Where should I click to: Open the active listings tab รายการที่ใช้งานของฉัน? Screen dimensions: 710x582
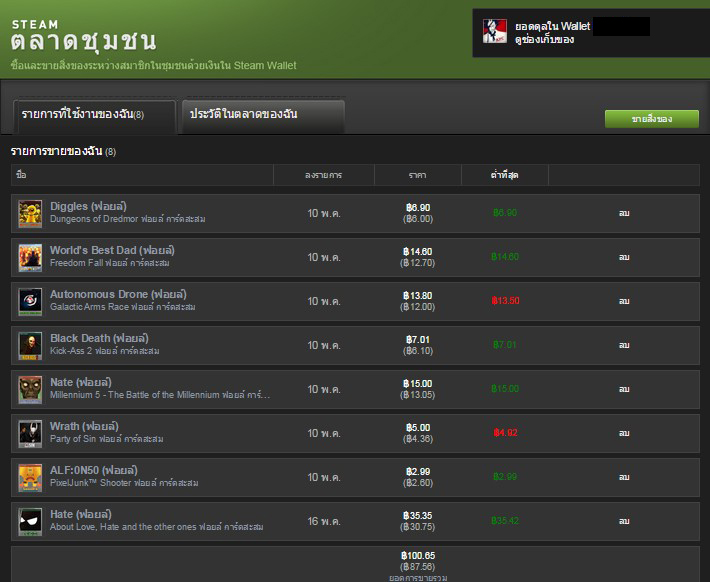[94, 116]
